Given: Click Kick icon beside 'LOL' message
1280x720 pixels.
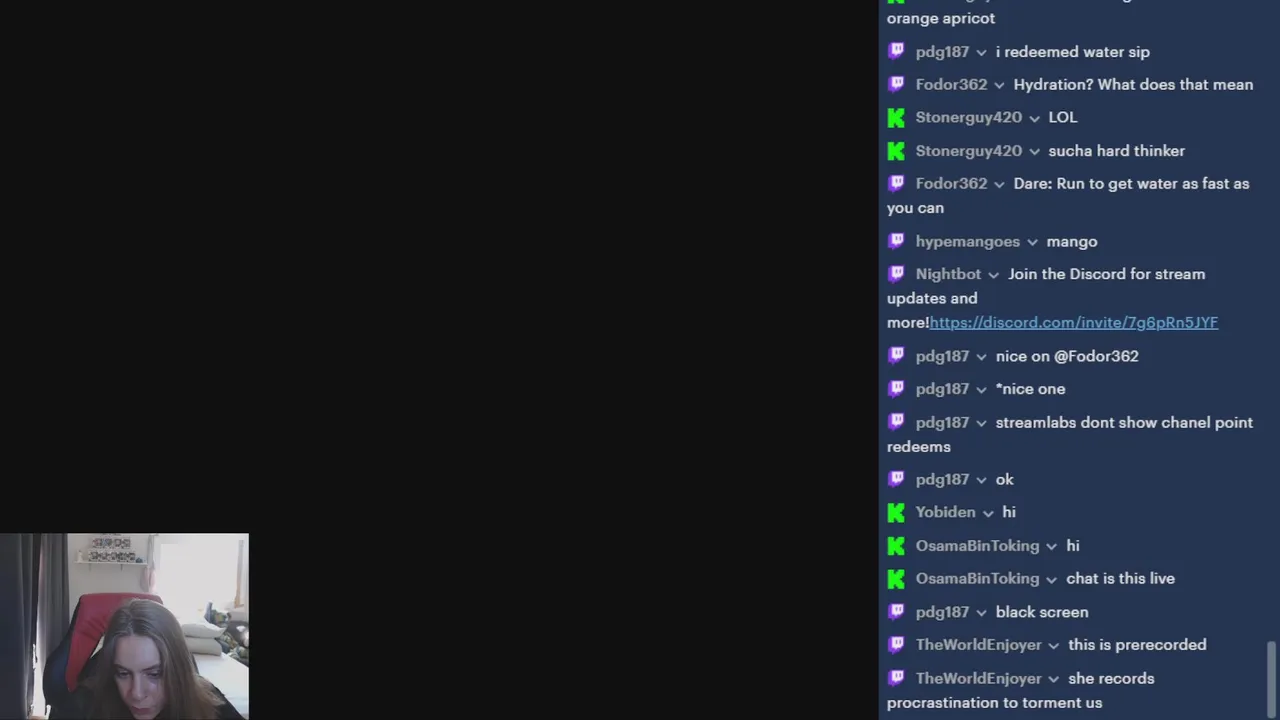Looking at the screenshot, I should click(x=896, y=117).
